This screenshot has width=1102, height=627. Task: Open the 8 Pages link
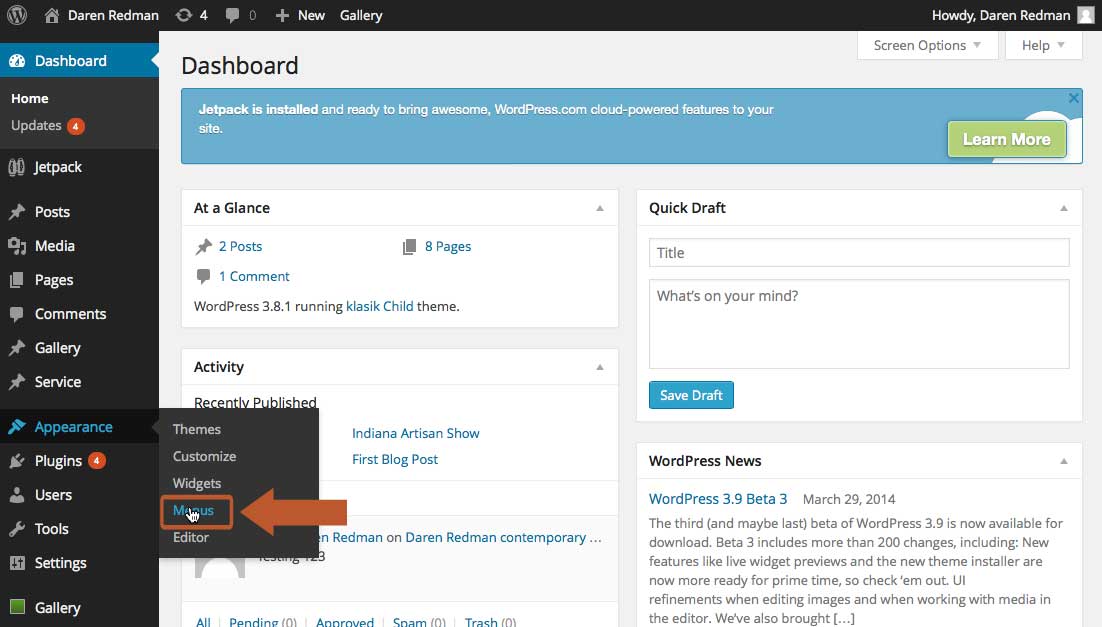point(448,247)
